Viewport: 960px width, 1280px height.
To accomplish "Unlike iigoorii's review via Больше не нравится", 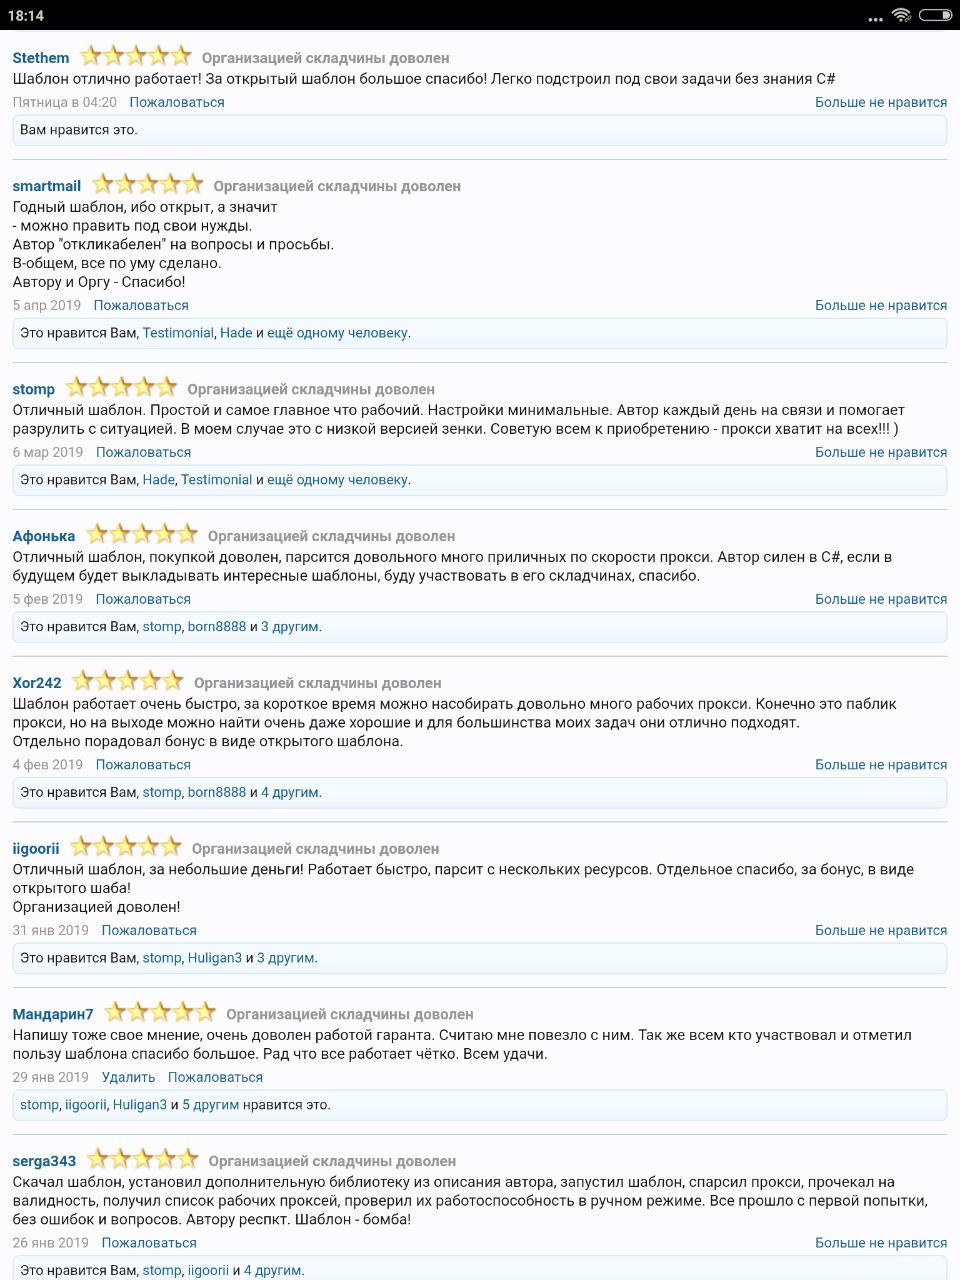I will [x=880, y=930].
